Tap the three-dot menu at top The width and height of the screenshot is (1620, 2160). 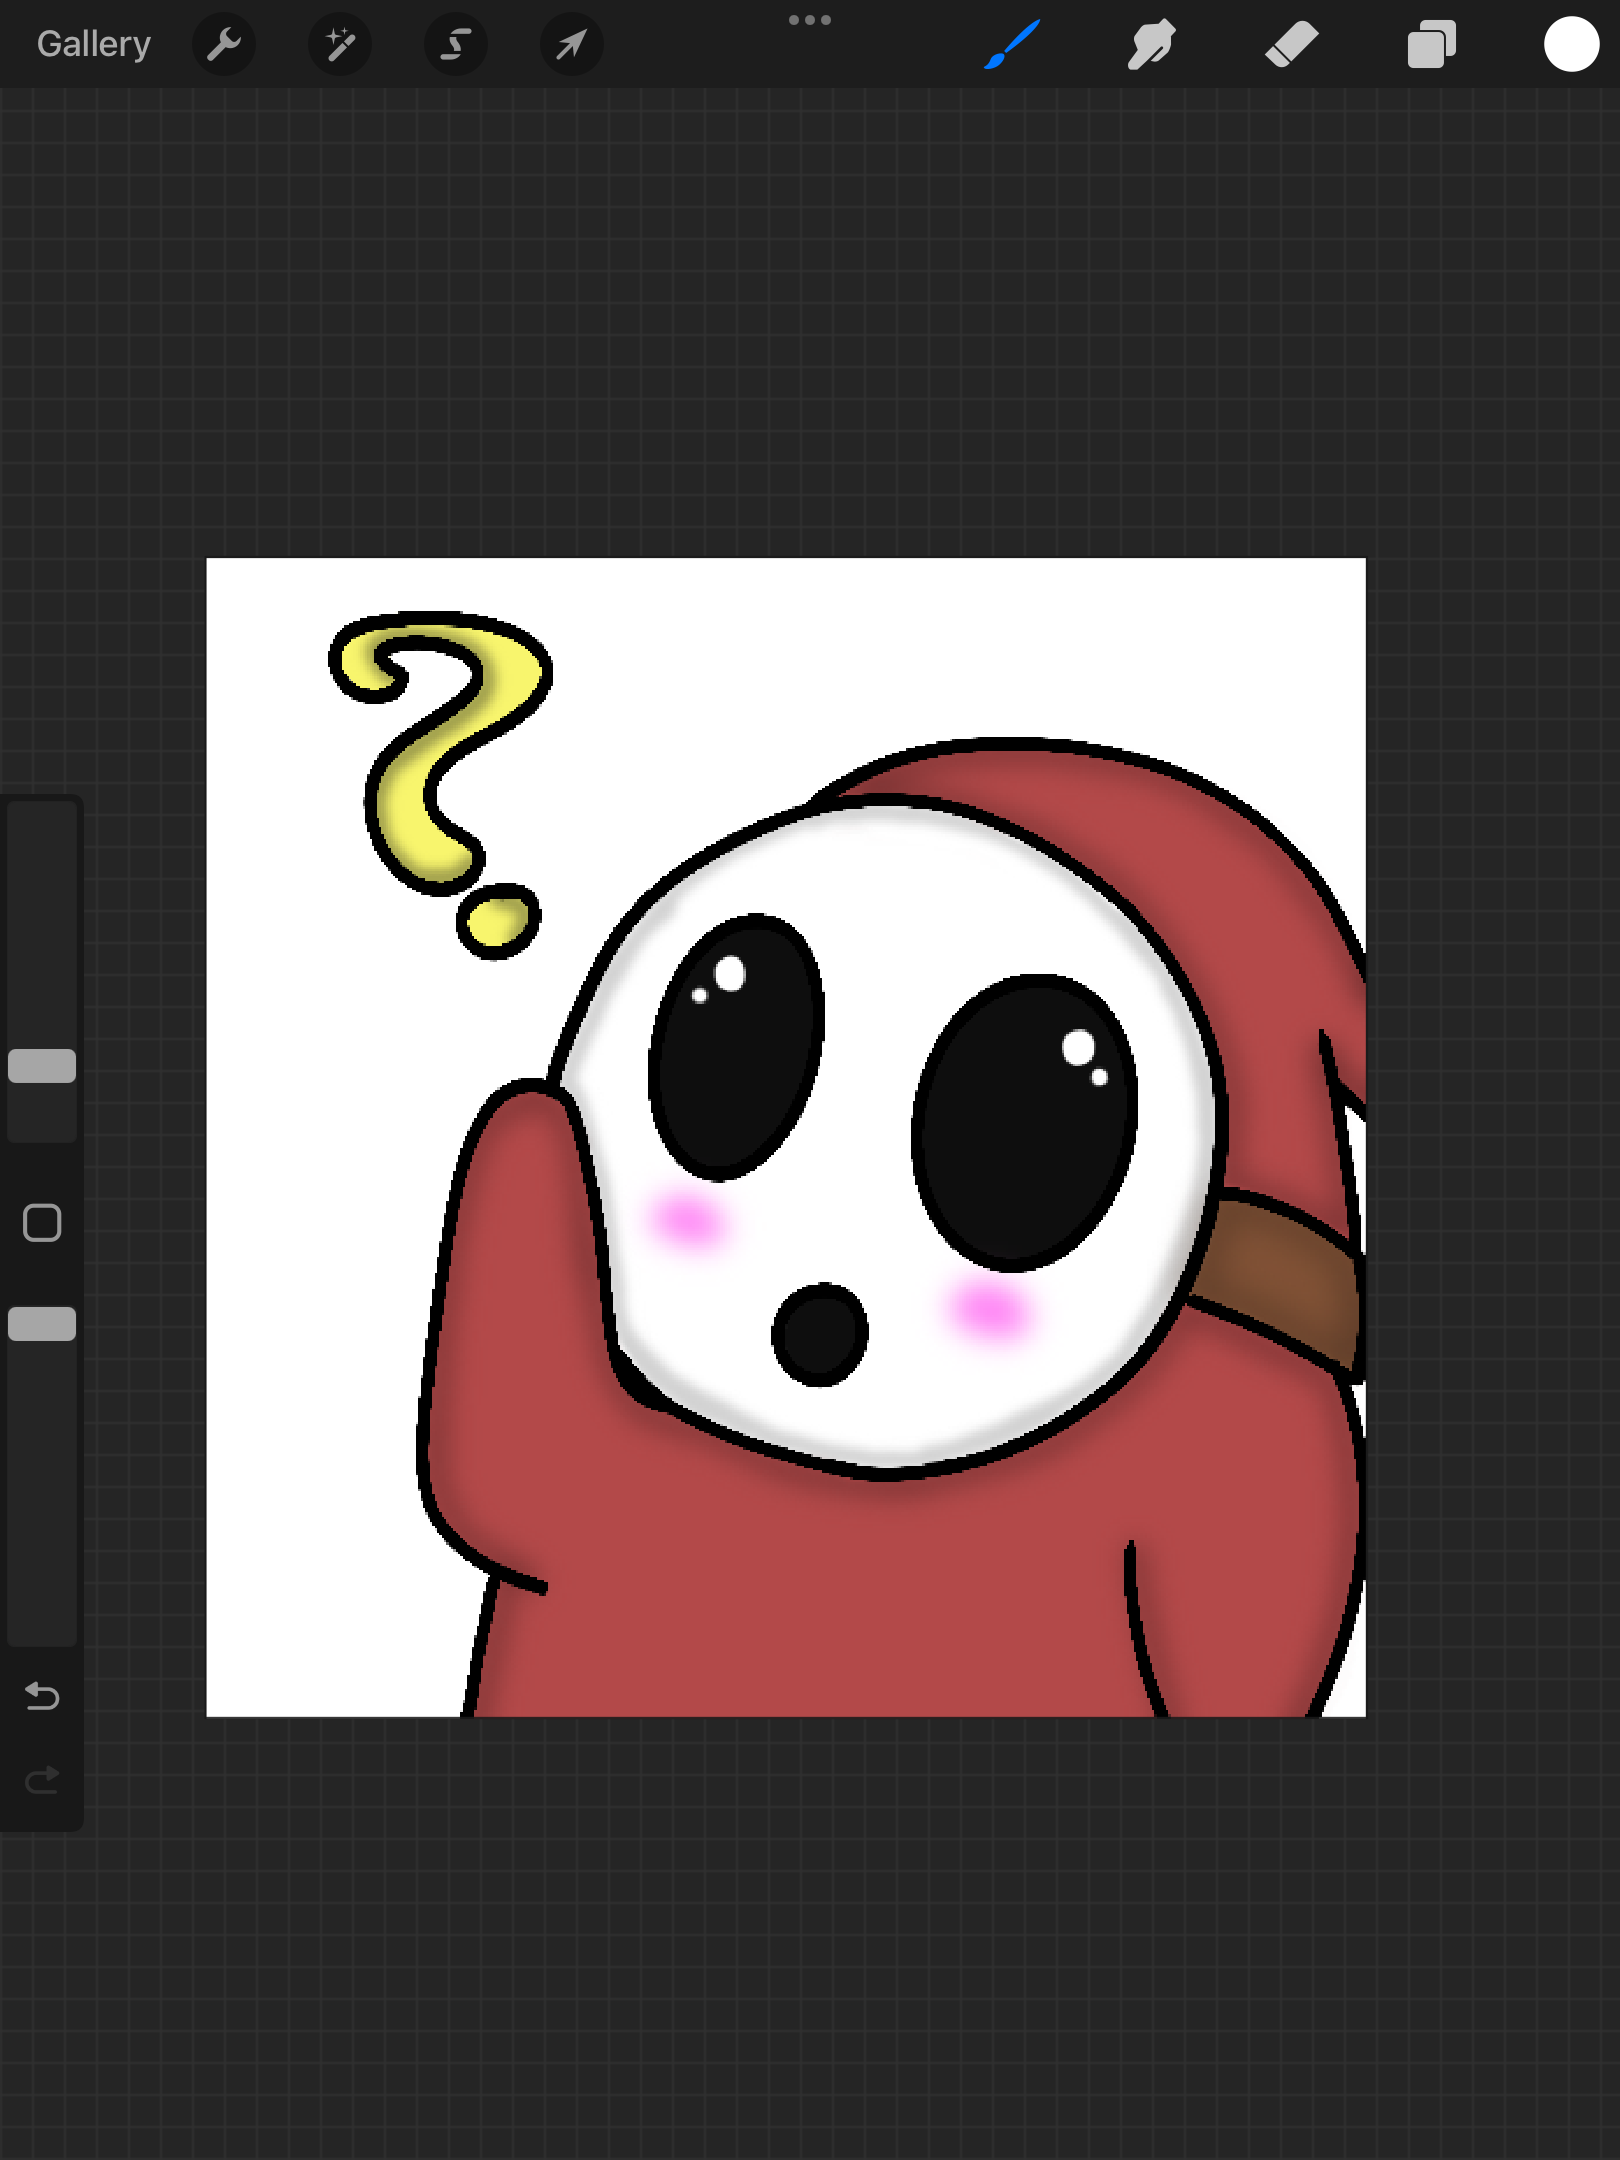point(810,20)
